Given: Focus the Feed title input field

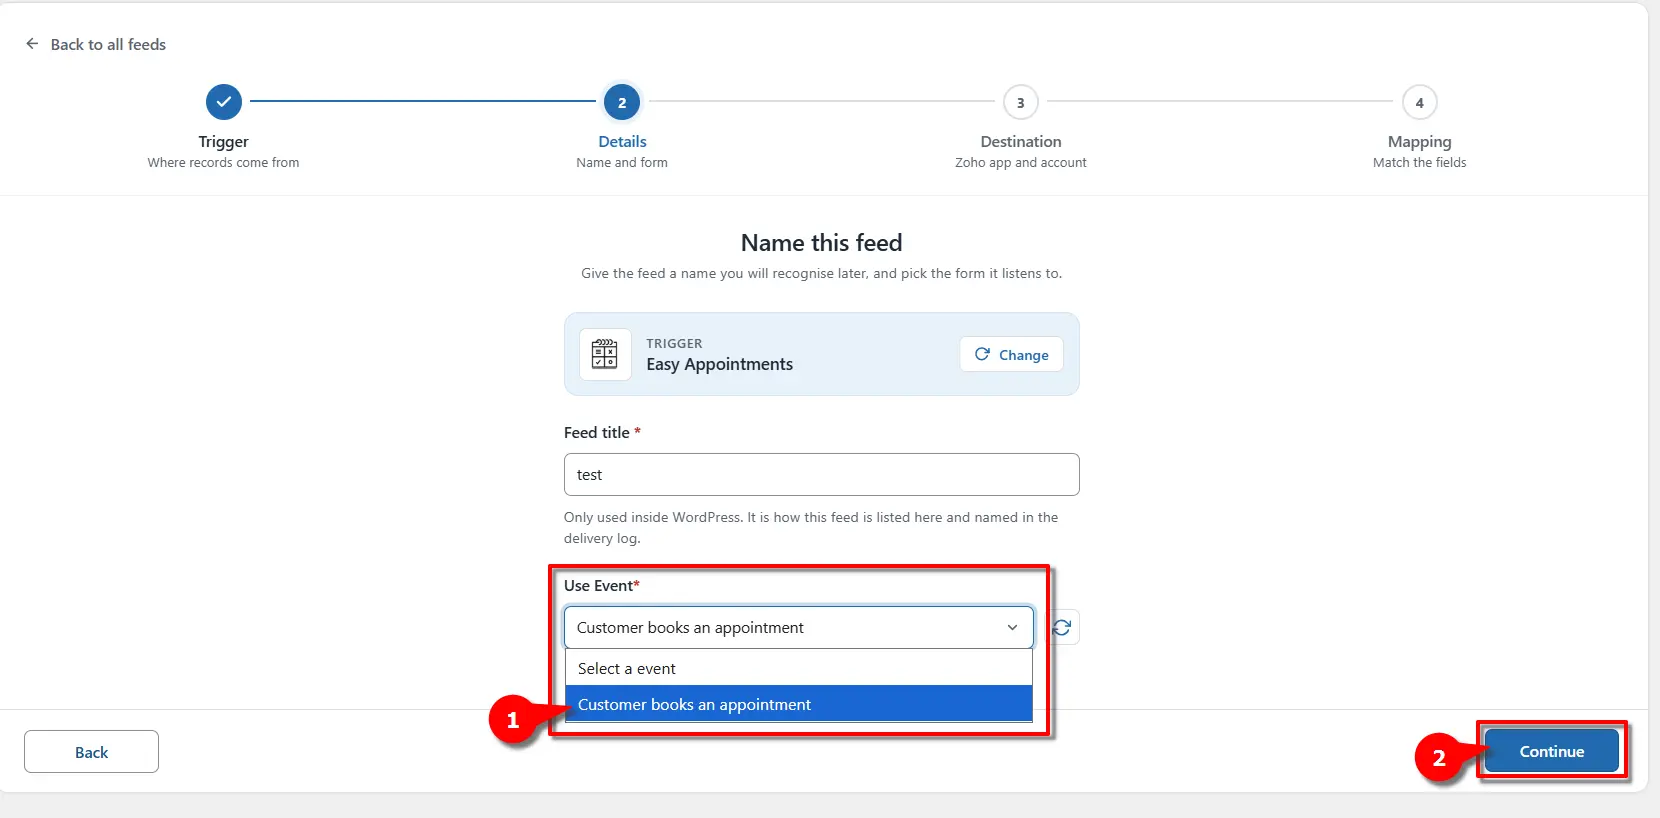Looking at the screenshot, I should click(821, 474).
